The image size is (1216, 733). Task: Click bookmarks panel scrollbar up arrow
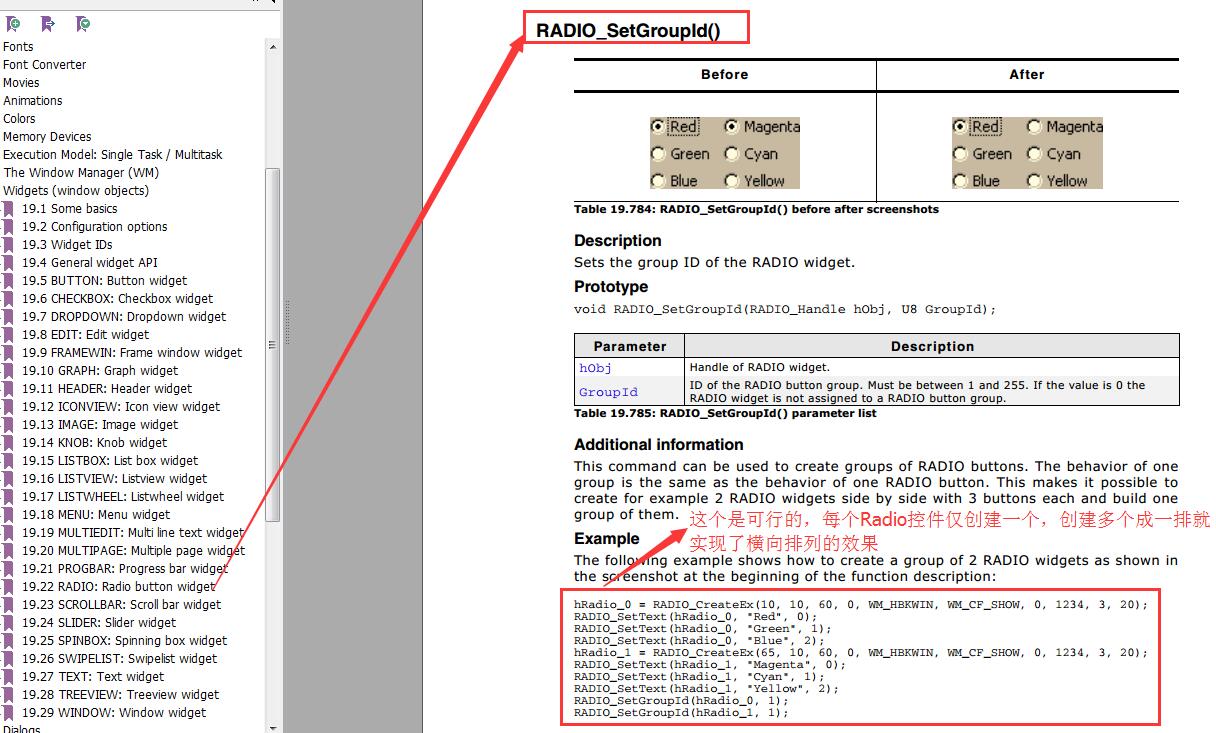(x=273, y=47)
